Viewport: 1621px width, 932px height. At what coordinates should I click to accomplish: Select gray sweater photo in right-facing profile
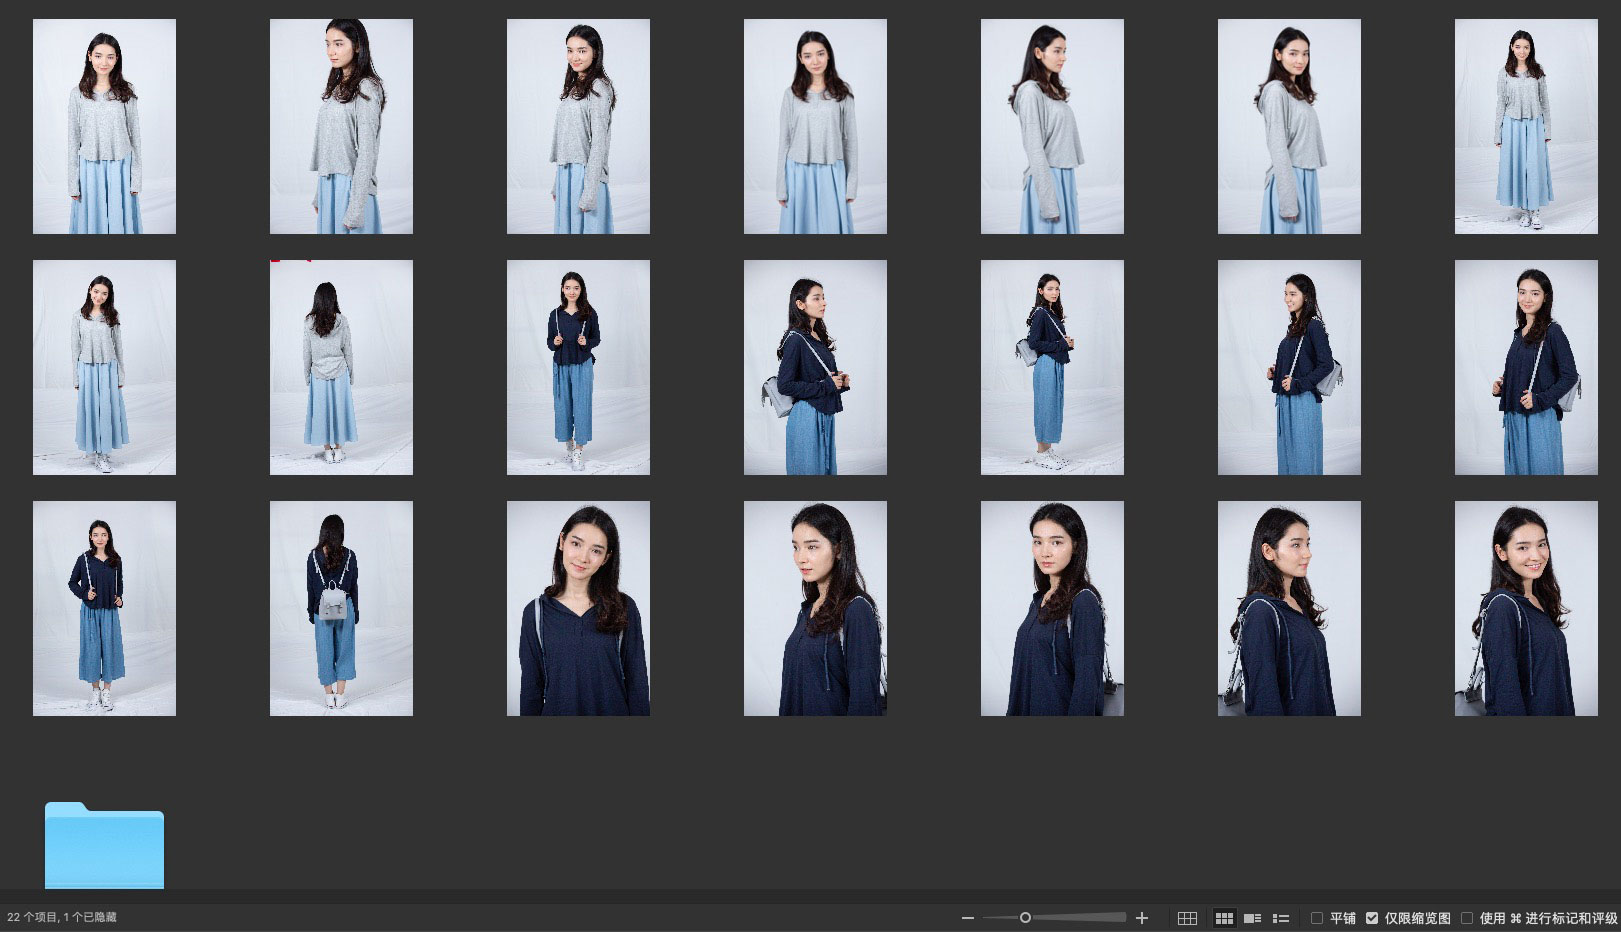click(1052, 126)
